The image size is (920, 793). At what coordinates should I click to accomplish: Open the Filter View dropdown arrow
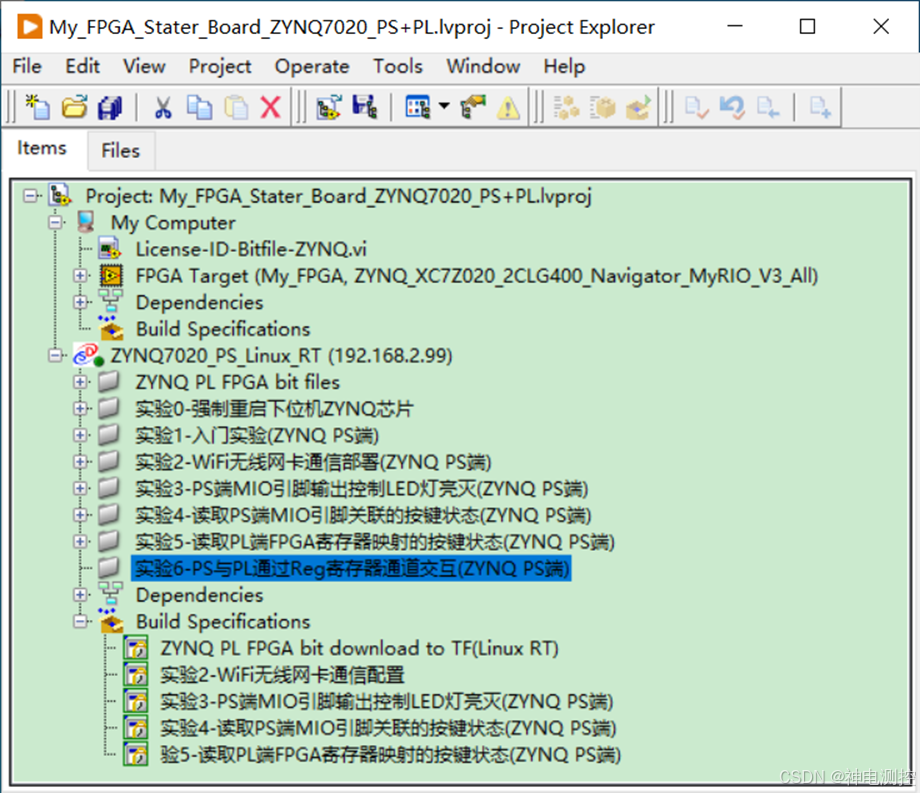(444, 106)
